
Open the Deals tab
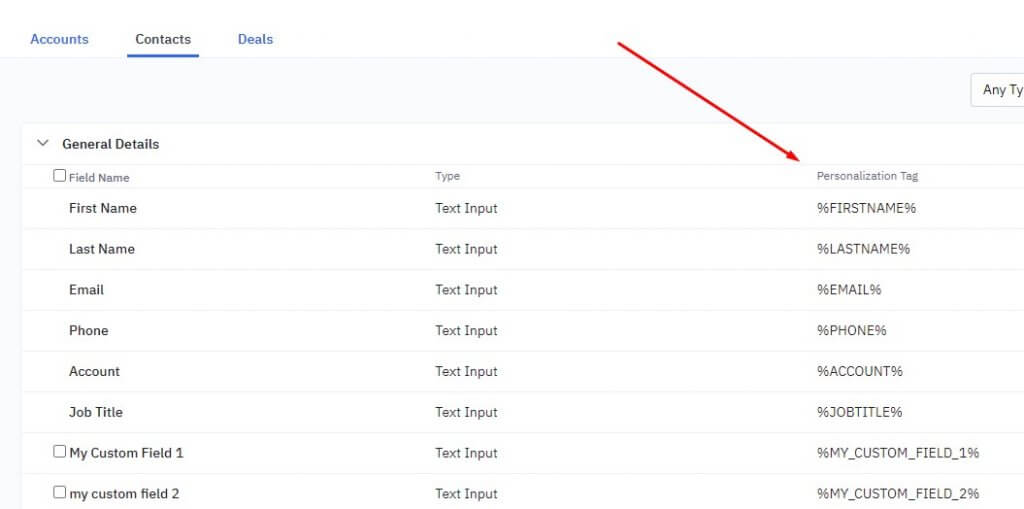click(x=255, y=39)
